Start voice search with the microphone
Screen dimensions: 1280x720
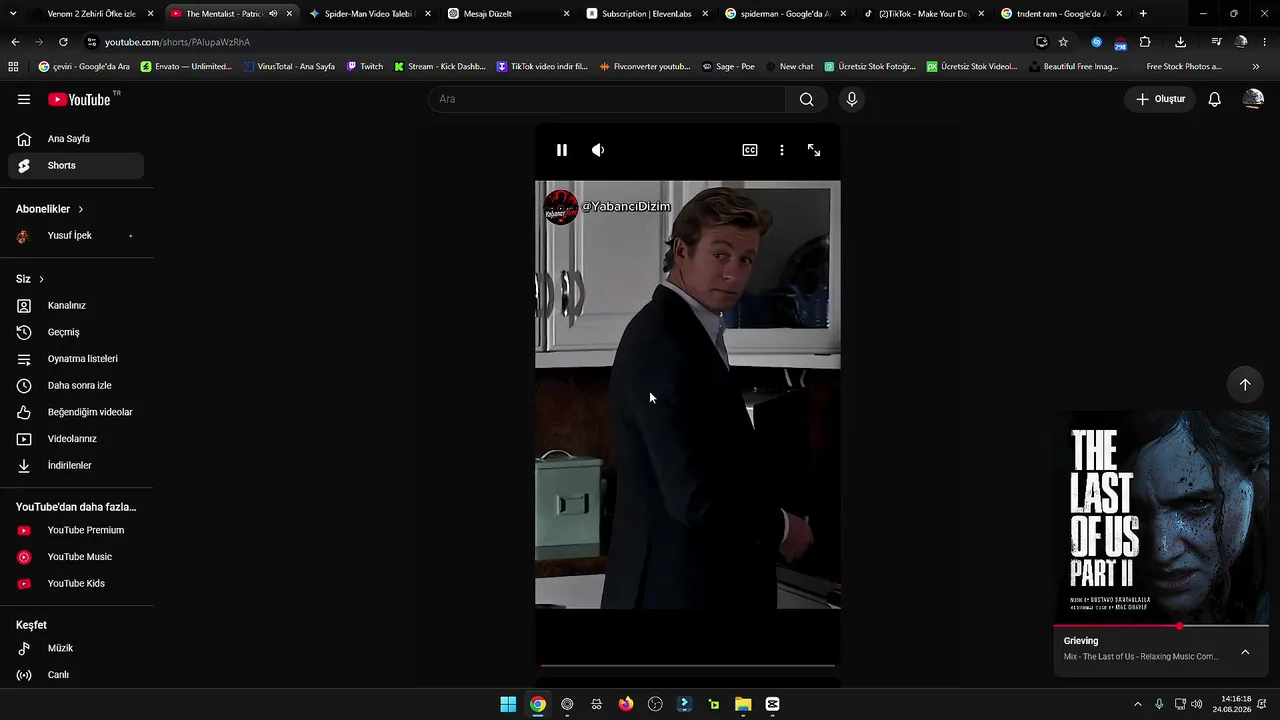(x=851, y=99)
